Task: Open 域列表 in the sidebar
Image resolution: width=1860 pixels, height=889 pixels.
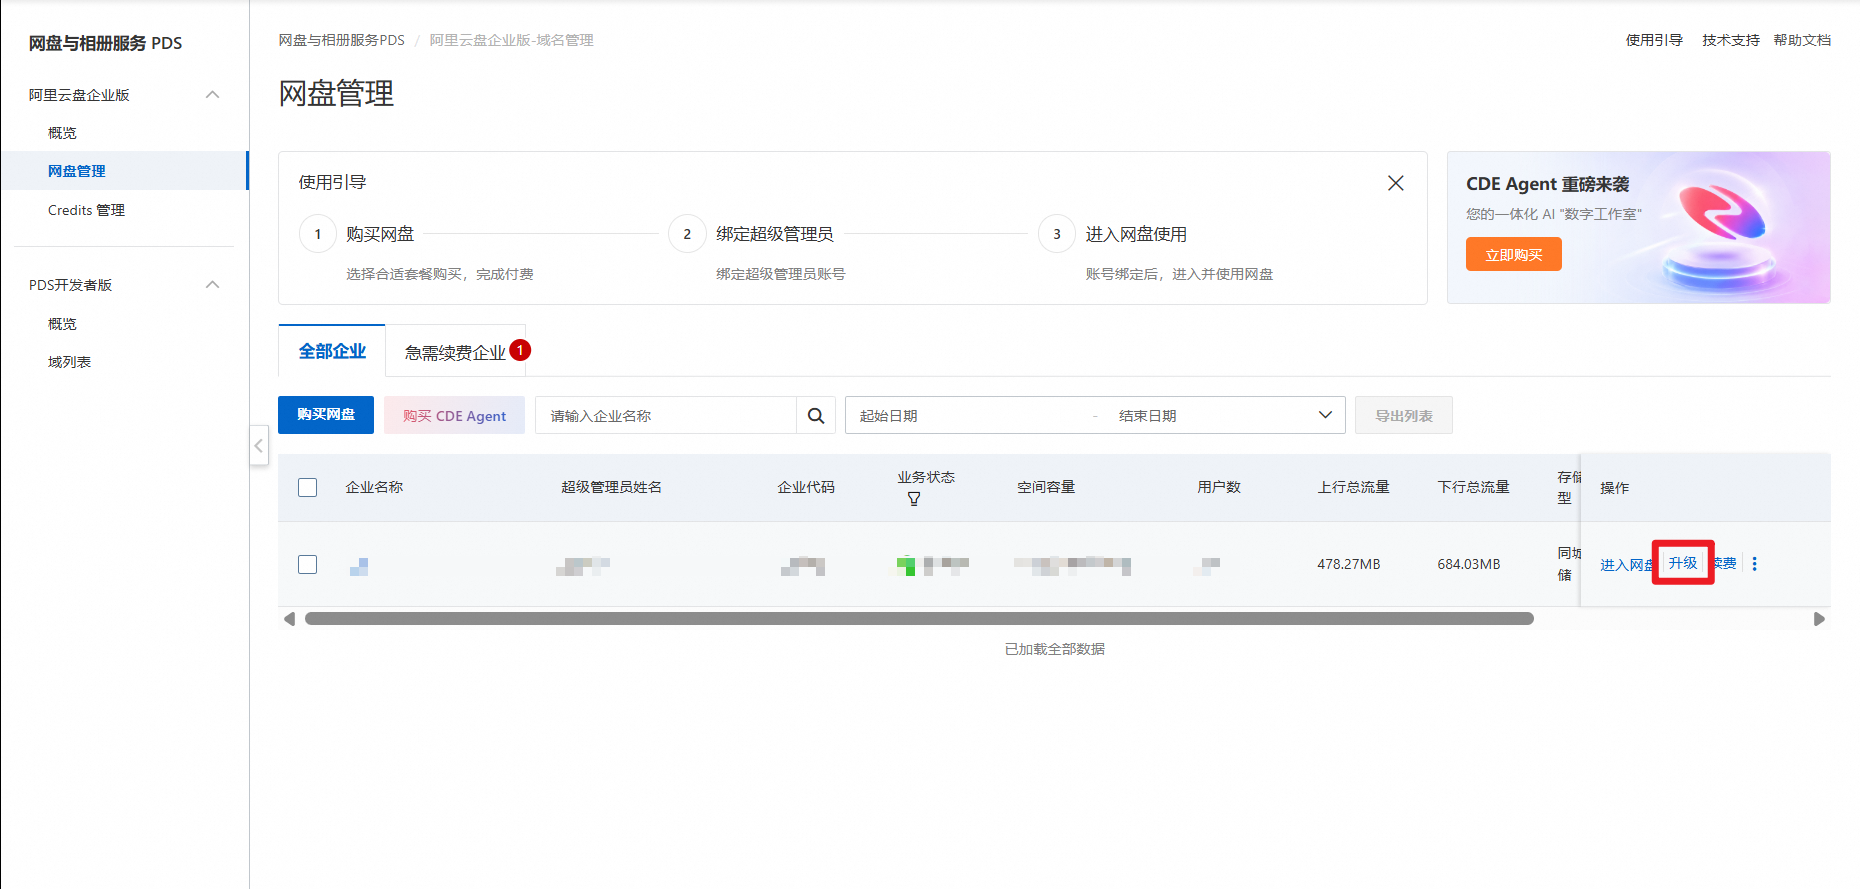Action: pyautogui.click(x=69, y=362)
